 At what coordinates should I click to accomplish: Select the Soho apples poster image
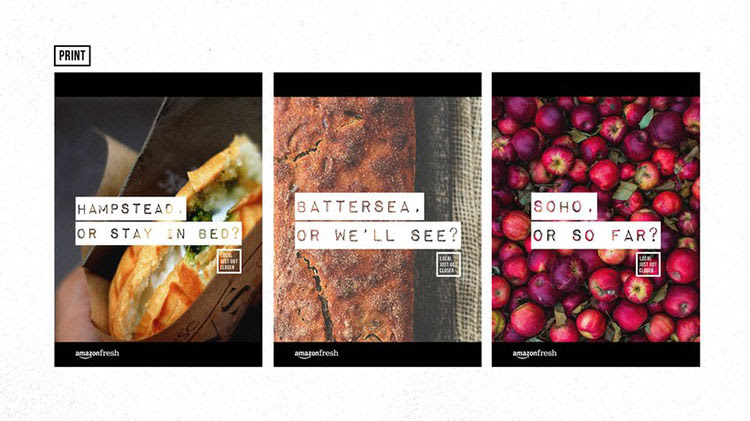(596, 220)
